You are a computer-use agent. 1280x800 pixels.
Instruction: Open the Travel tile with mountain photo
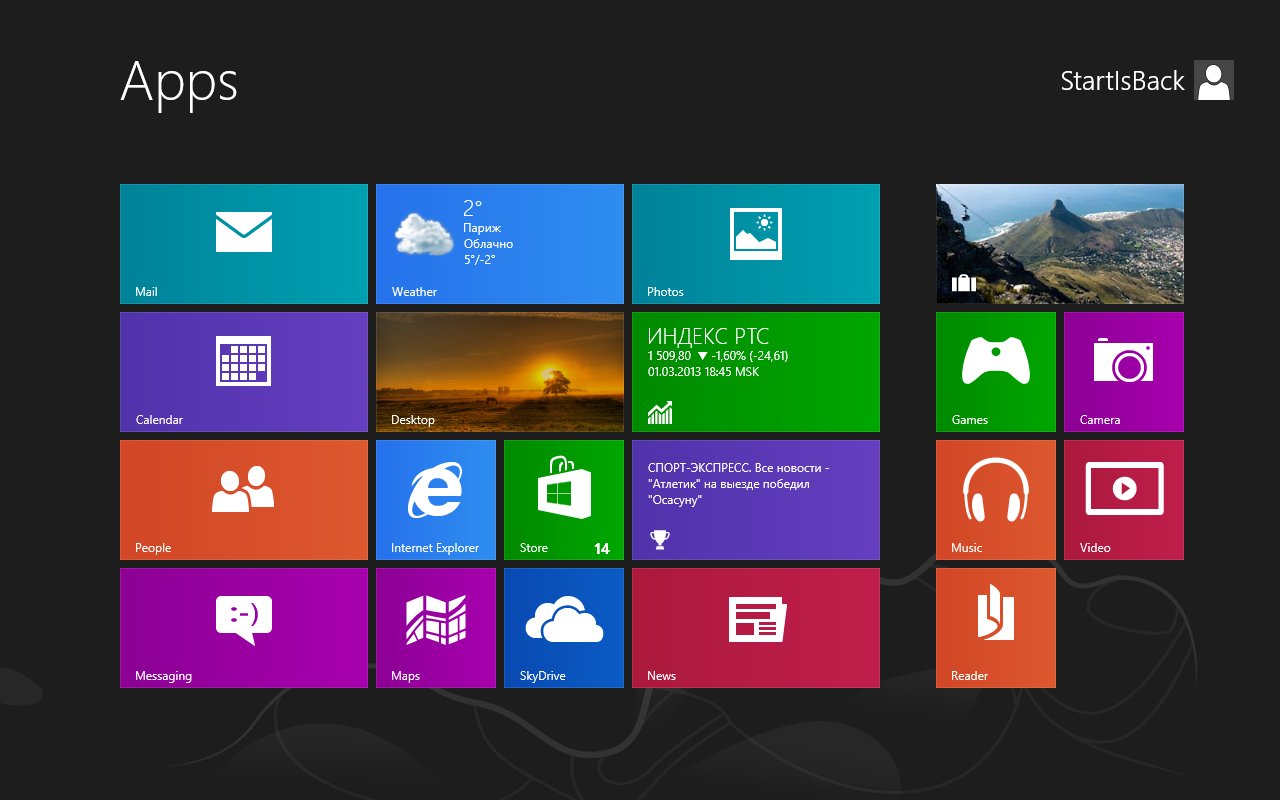[1059, 243]
